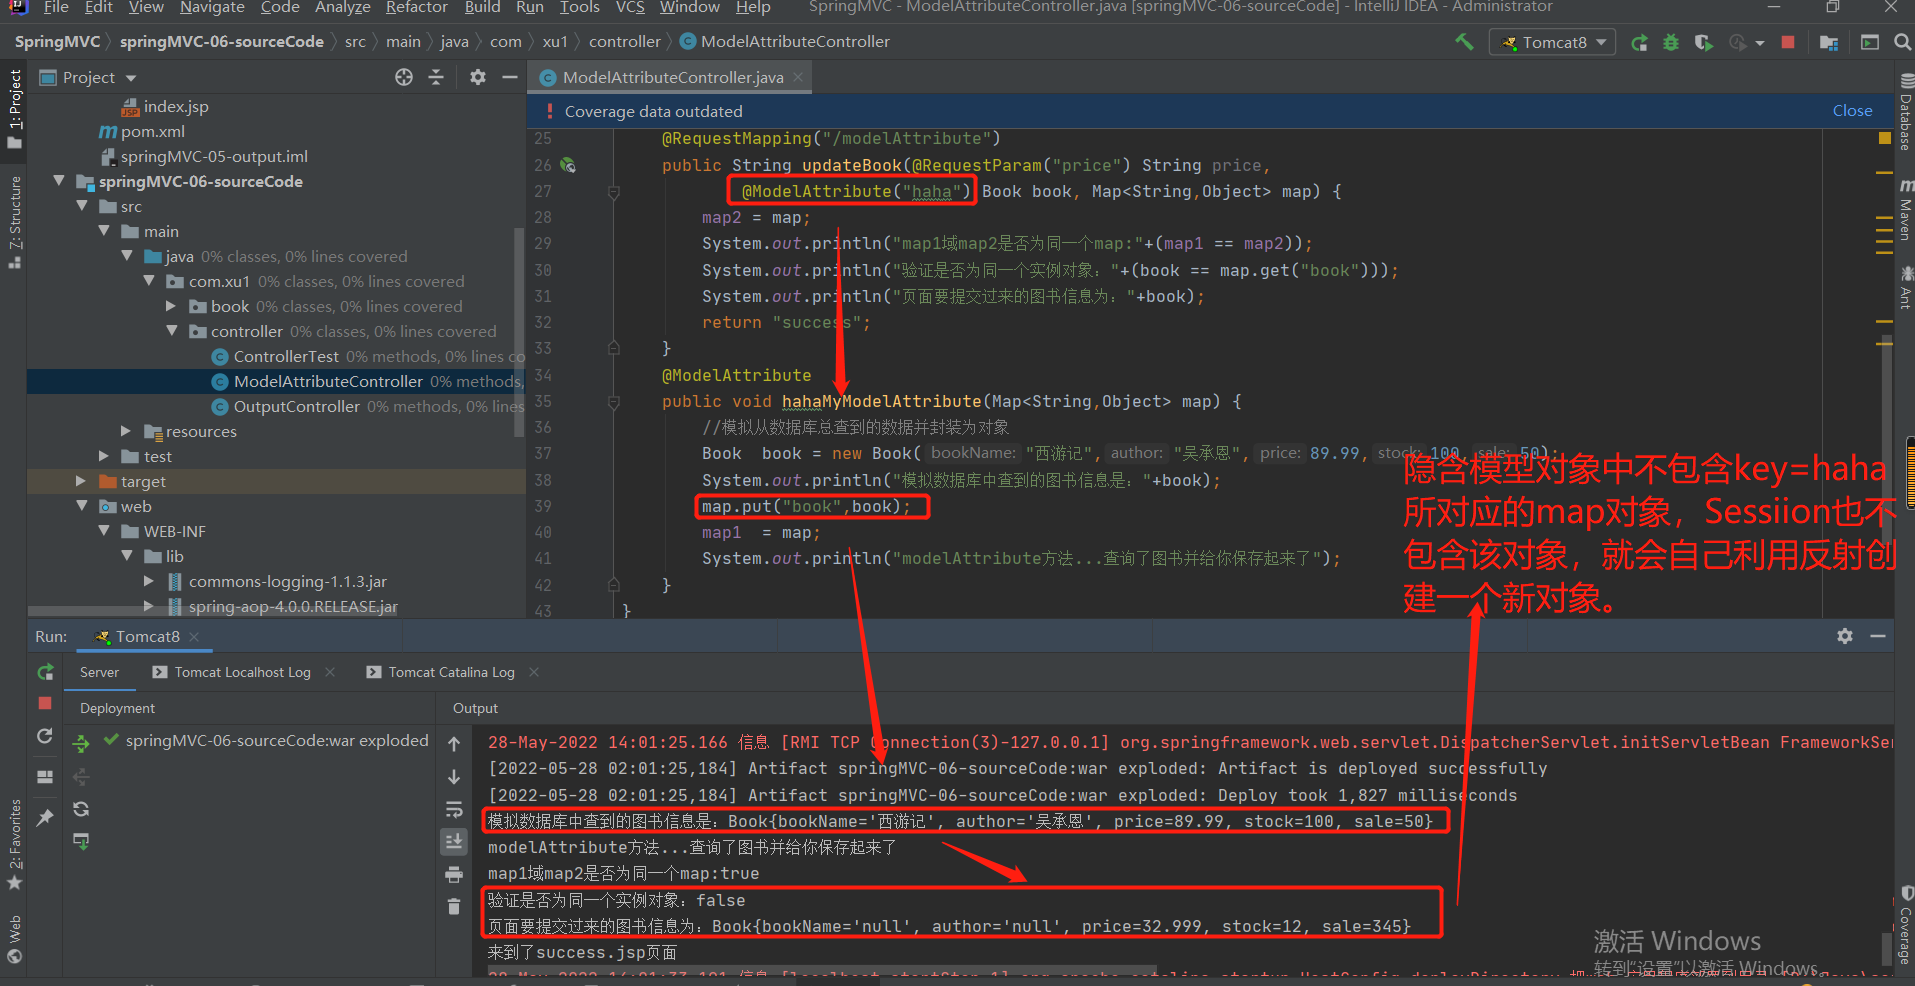Click the rerun Tomcat8 icon in toolbar

coord(1640,42)
